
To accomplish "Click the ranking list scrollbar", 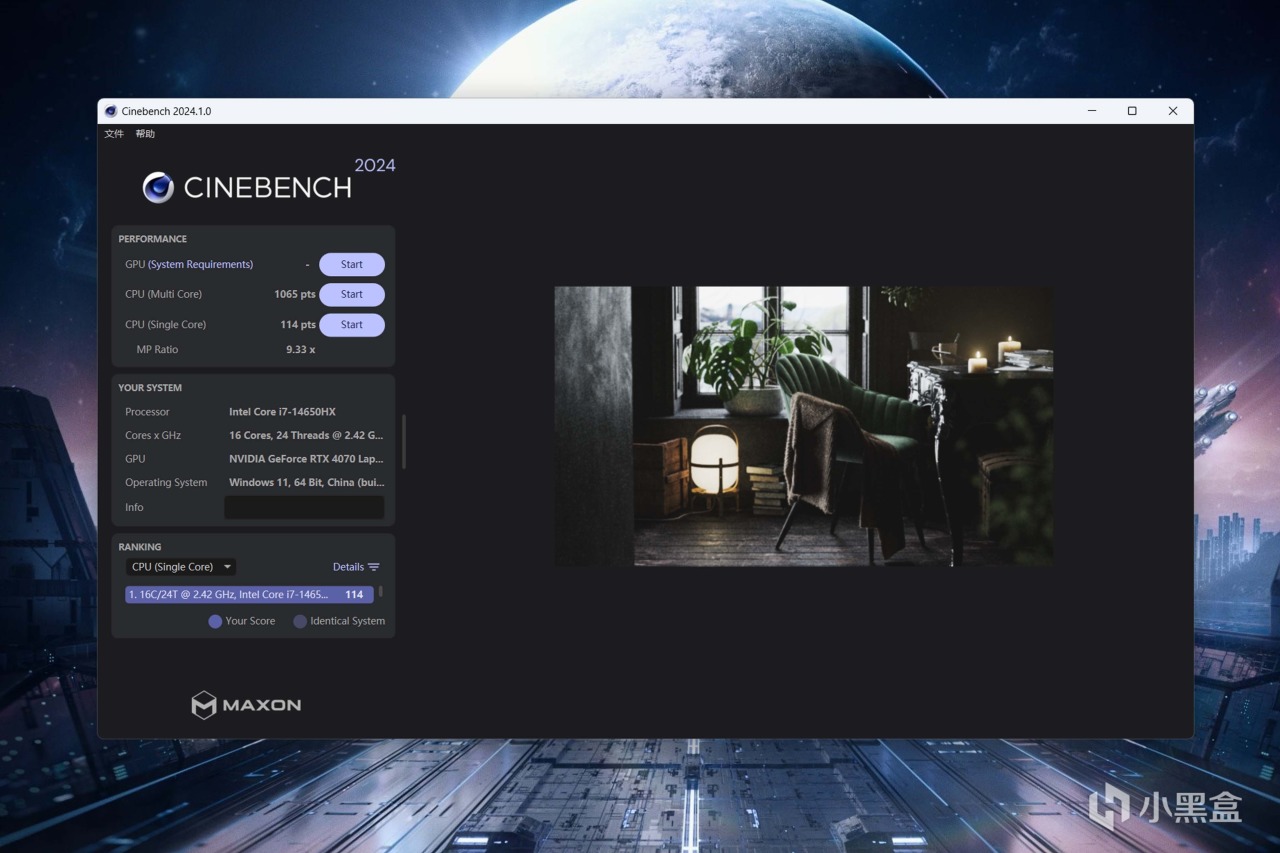I will pyautogui.click(x=380, y=592).
